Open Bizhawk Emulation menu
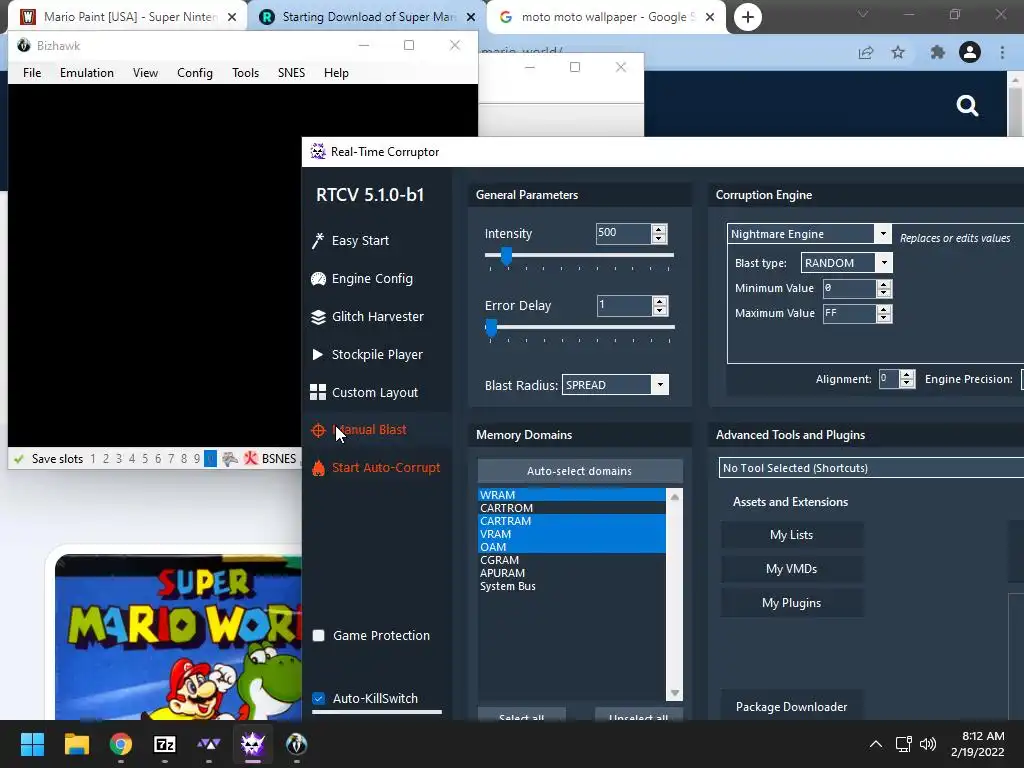 [x=87, y=72]
